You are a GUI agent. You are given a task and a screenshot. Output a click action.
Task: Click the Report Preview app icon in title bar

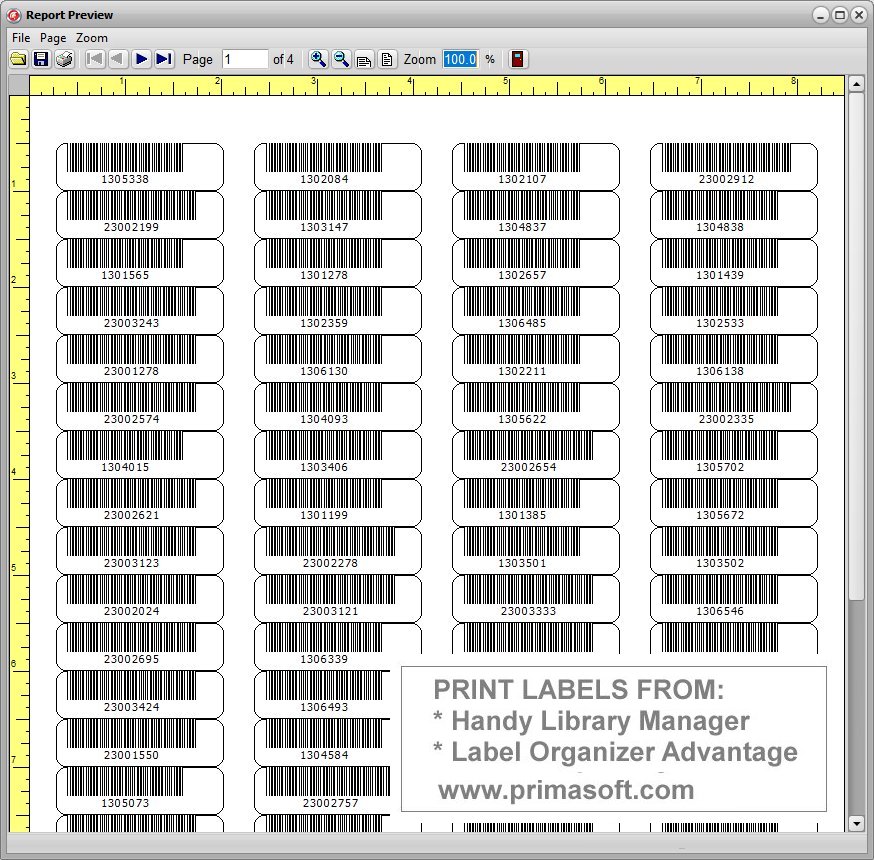coord(14,15)
